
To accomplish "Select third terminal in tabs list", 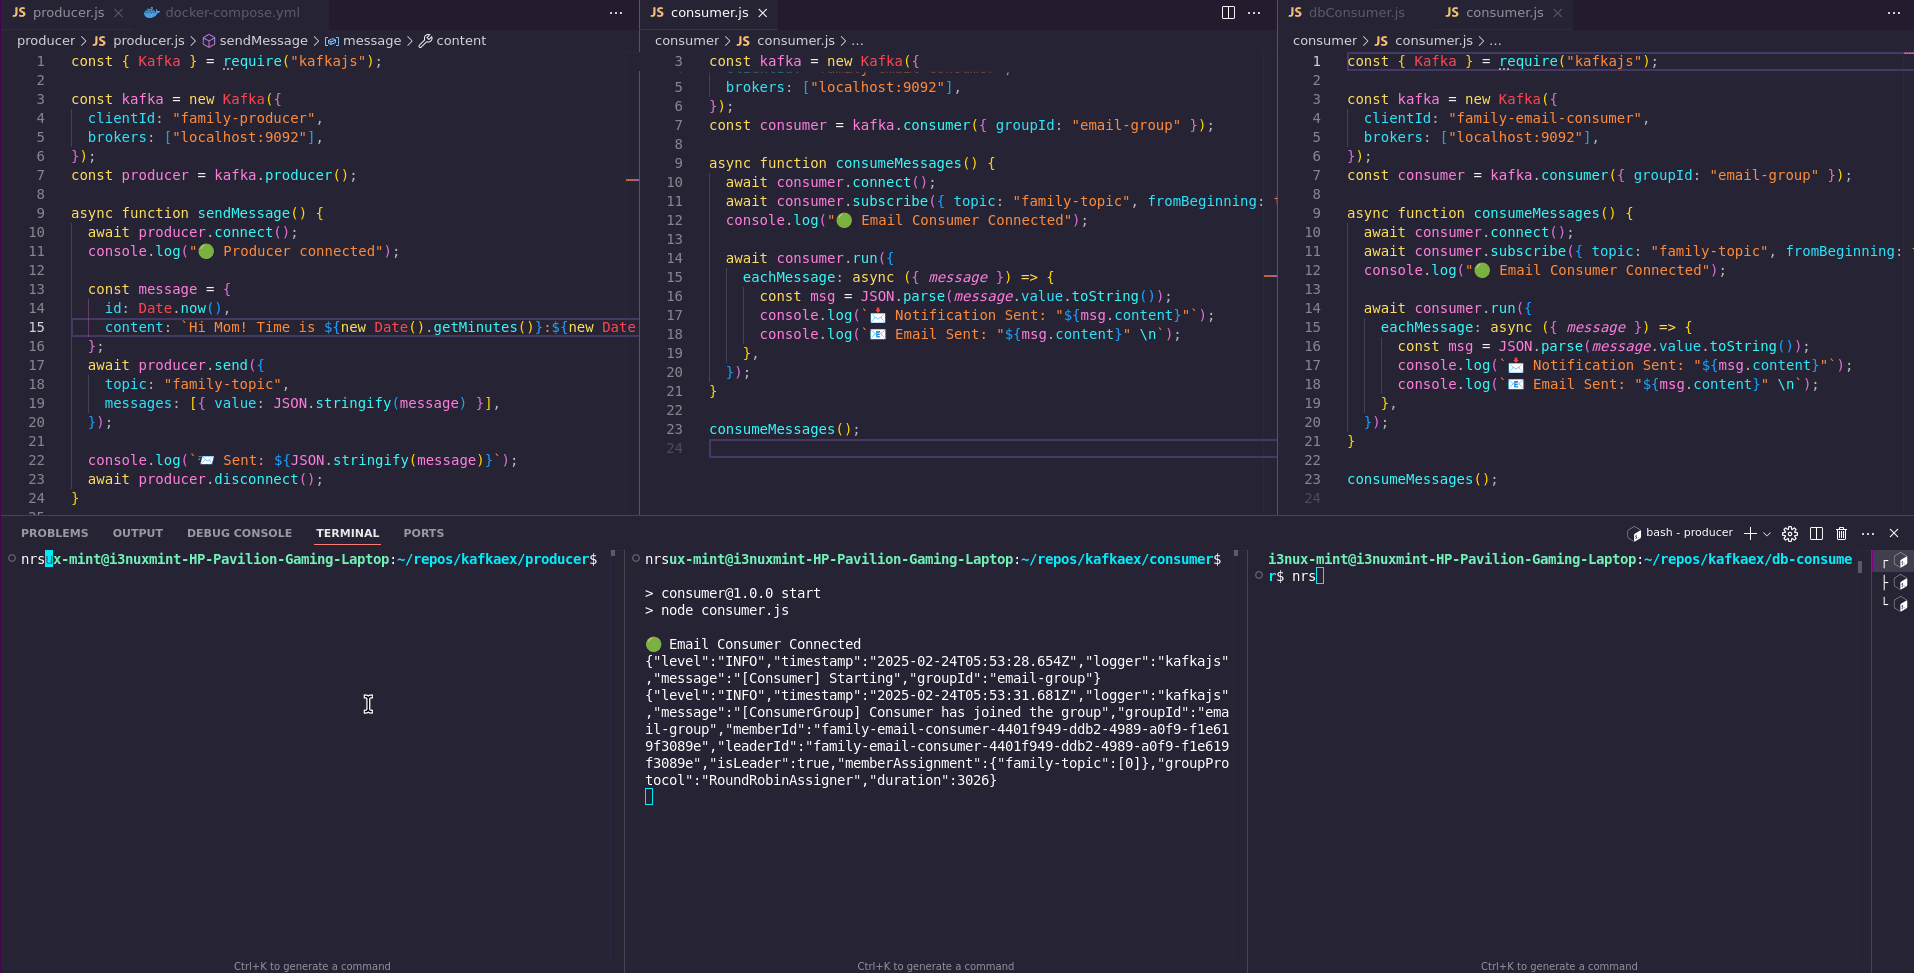I will (x=1893, y=604).
